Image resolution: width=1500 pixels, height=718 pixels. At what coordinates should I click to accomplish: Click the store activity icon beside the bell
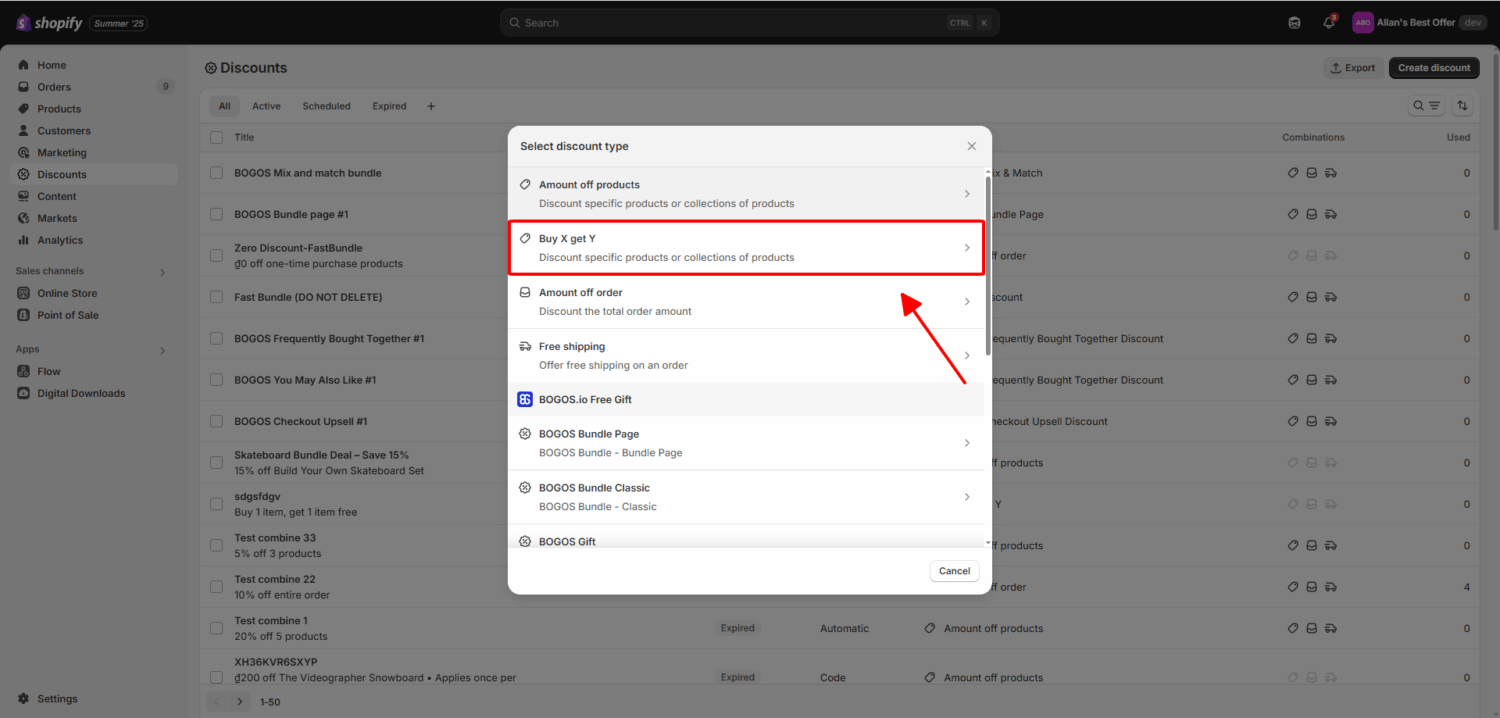coord(1295,23)
